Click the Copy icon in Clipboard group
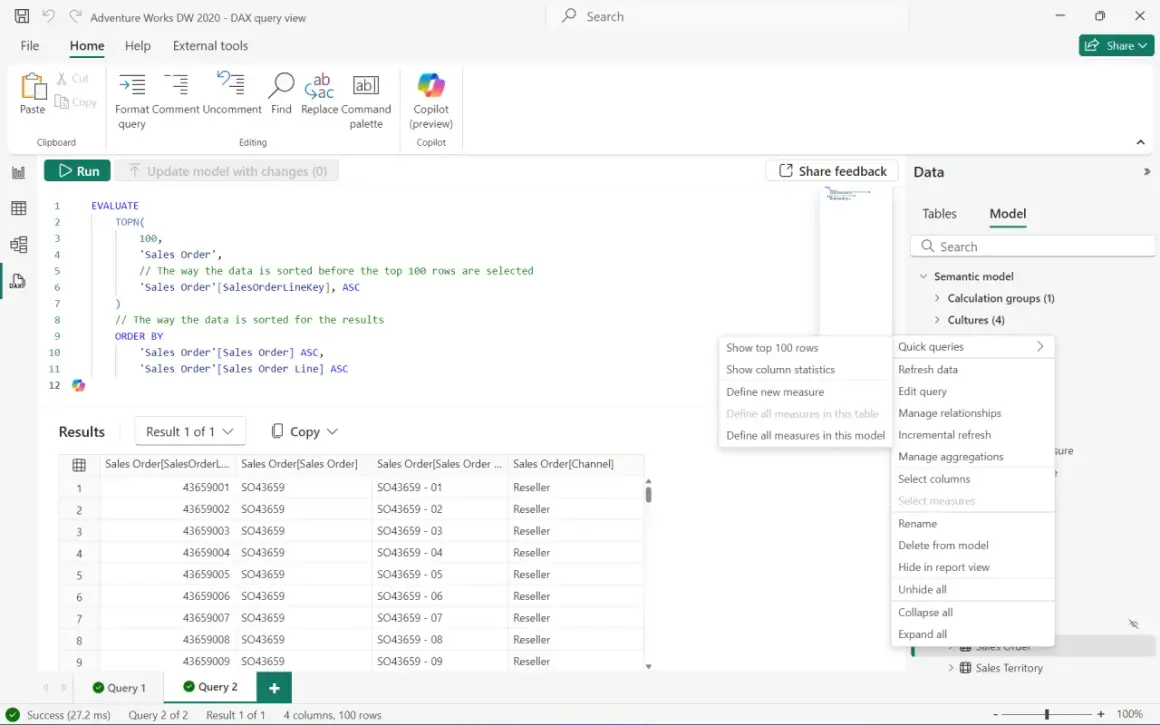The width and height of the screenshot is (1160, 725). pyautogui.click(x=62, y=102)
